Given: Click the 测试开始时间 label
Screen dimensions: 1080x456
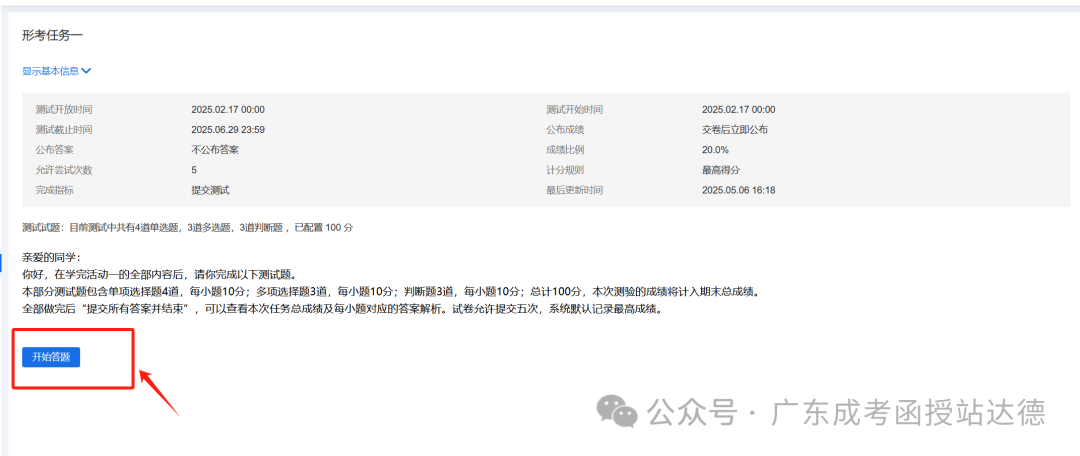Looking at the screenshot, I should pyautogui.click(x=574, y=109).
